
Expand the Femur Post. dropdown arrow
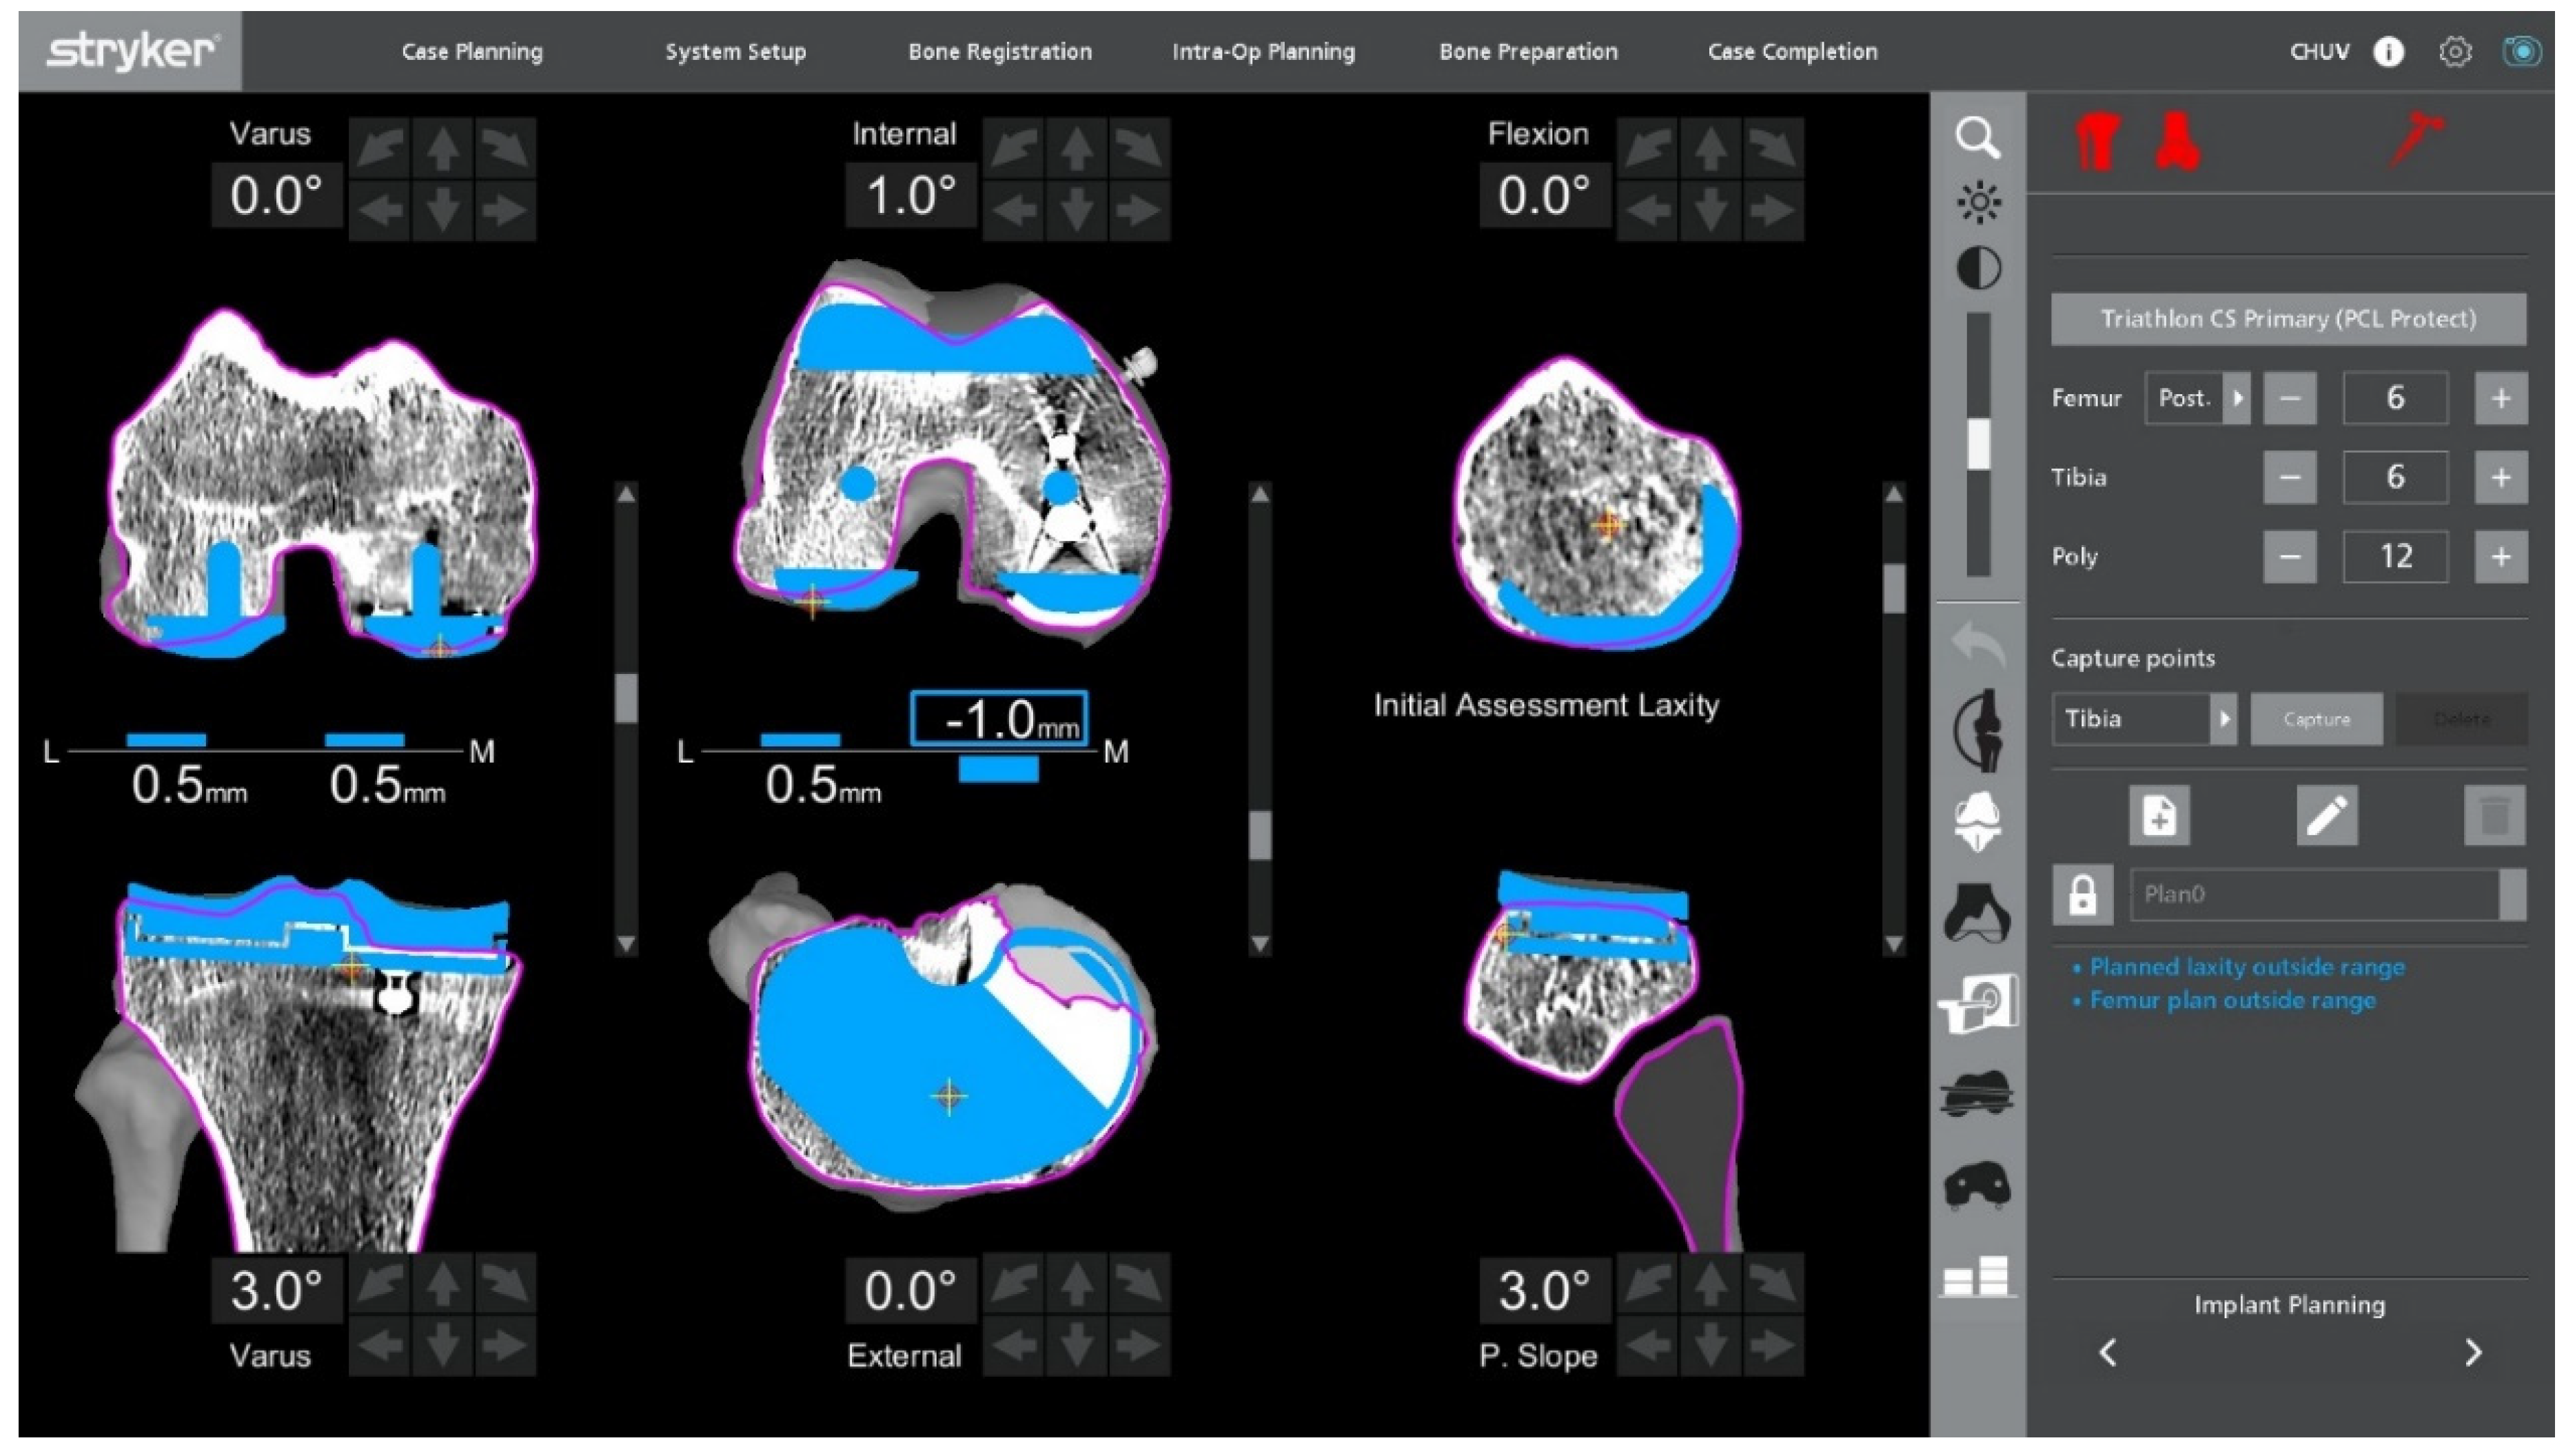[2237, 398]
